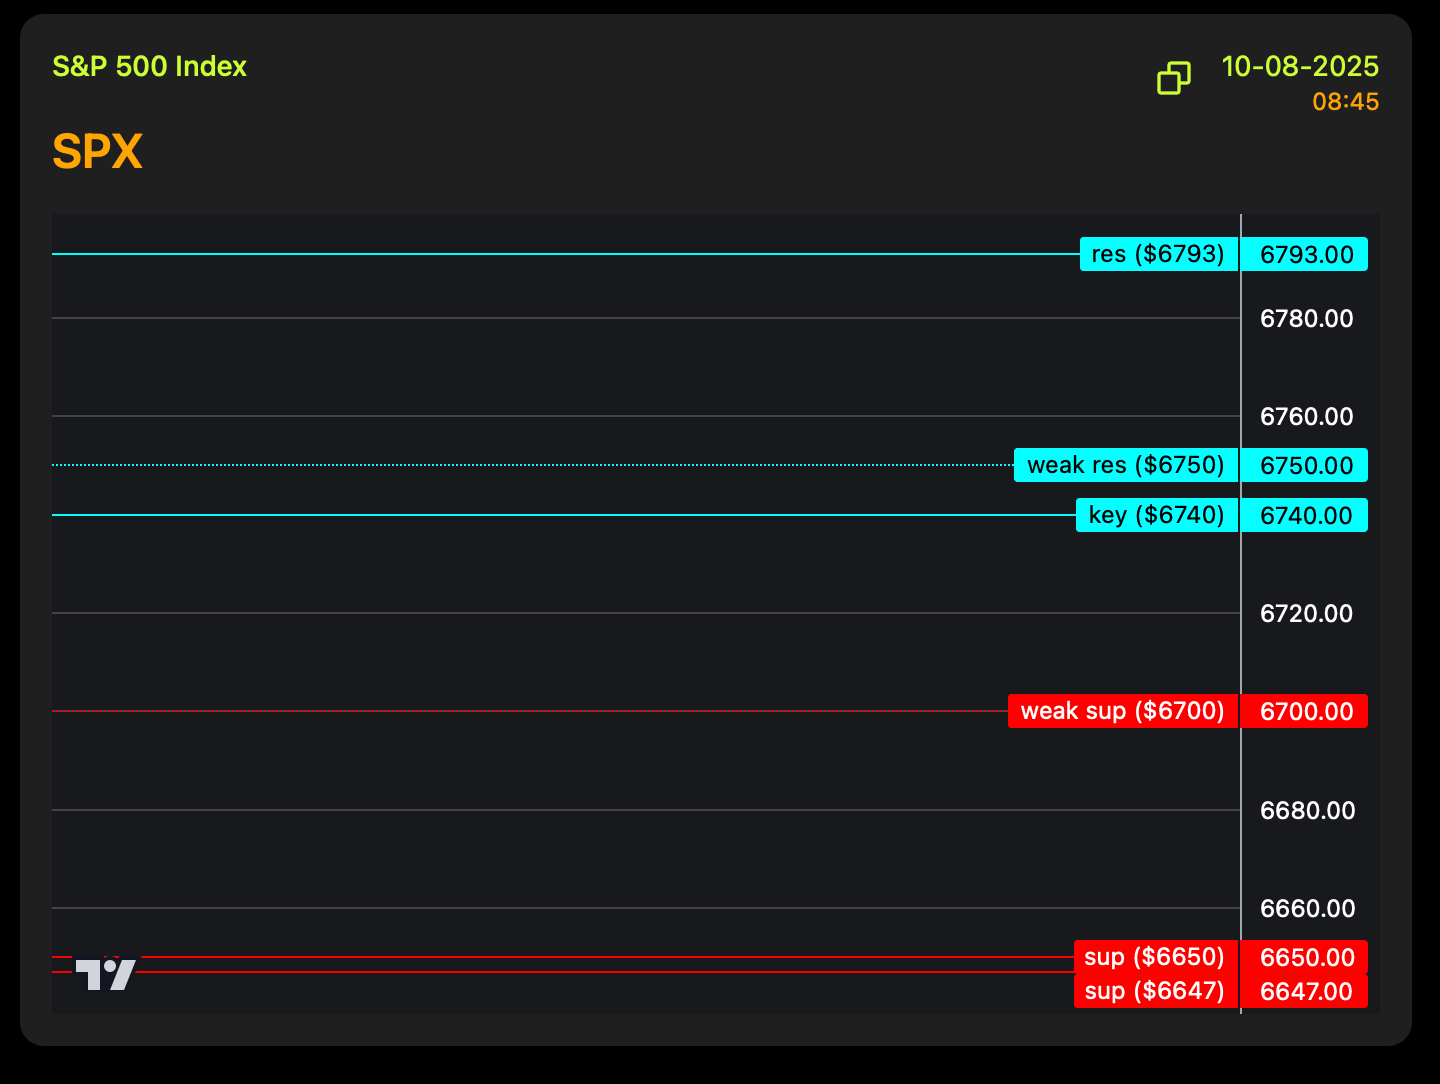Click the 6650.00 red price tag
The image size is (1440, 1084).
[x=1305, y=957]
